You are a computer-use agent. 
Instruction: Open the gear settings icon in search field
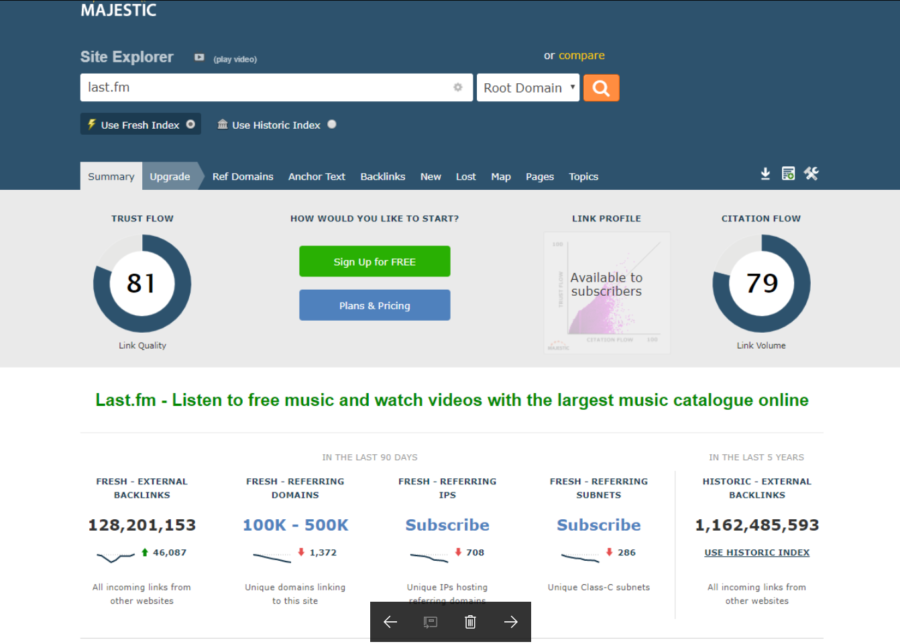click(457, 87)
